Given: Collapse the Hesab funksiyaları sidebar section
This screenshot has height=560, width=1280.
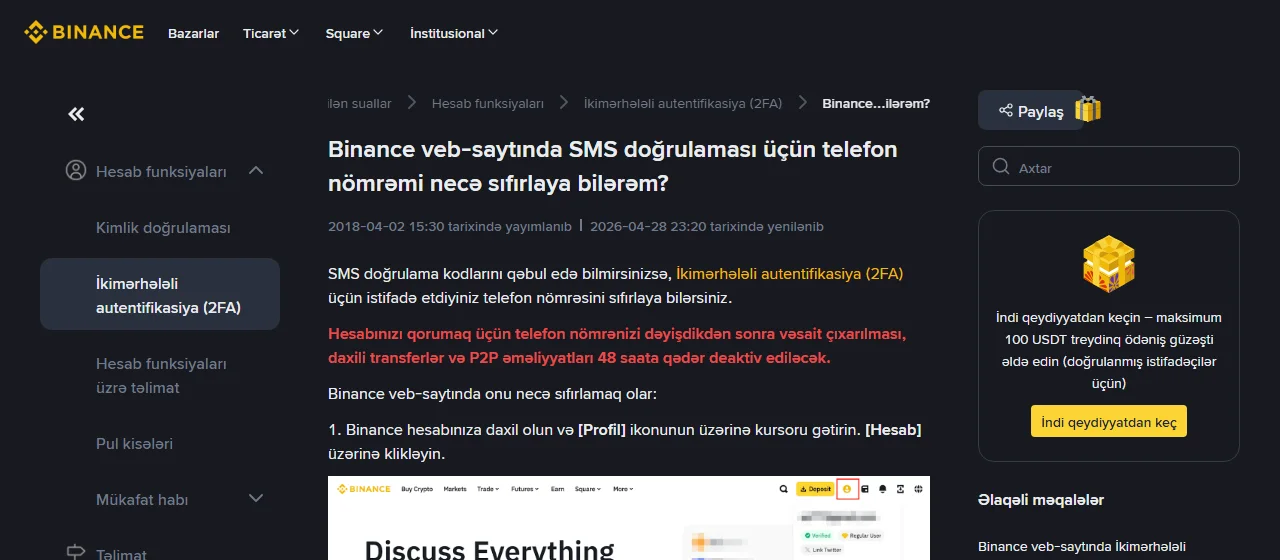Looking at the screenshot, I should pos(256,171).
